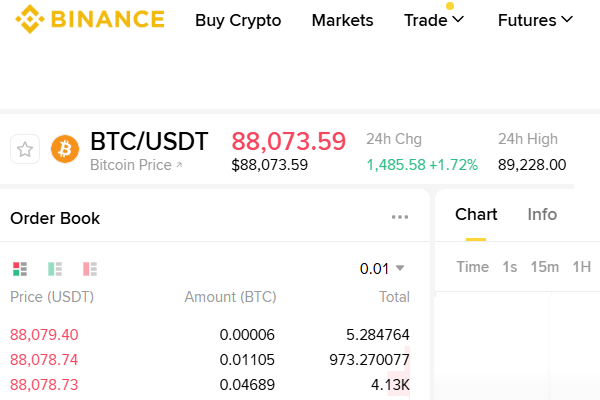Select the 1s chart interval
The image size is (600, 400).
coord(510,266)
